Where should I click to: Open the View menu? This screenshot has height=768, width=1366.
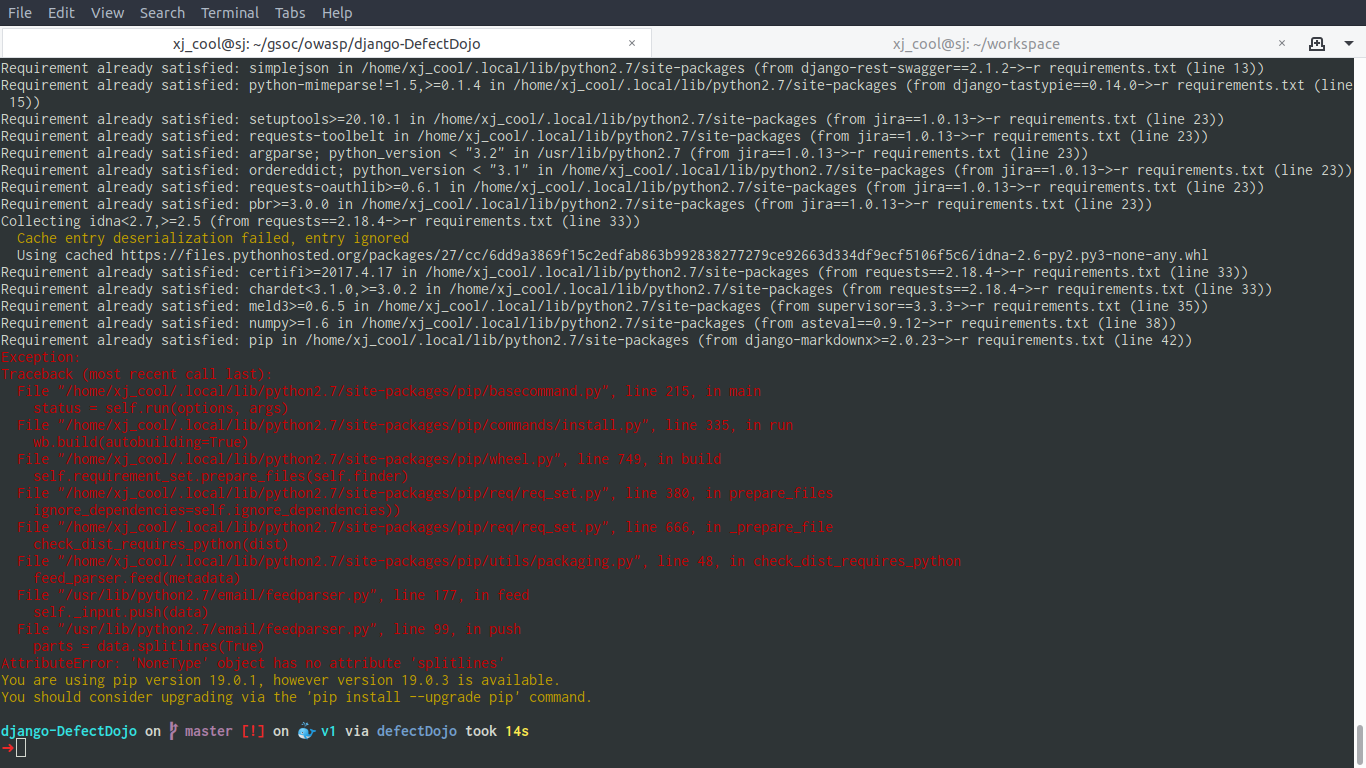(x=107, y=12)
